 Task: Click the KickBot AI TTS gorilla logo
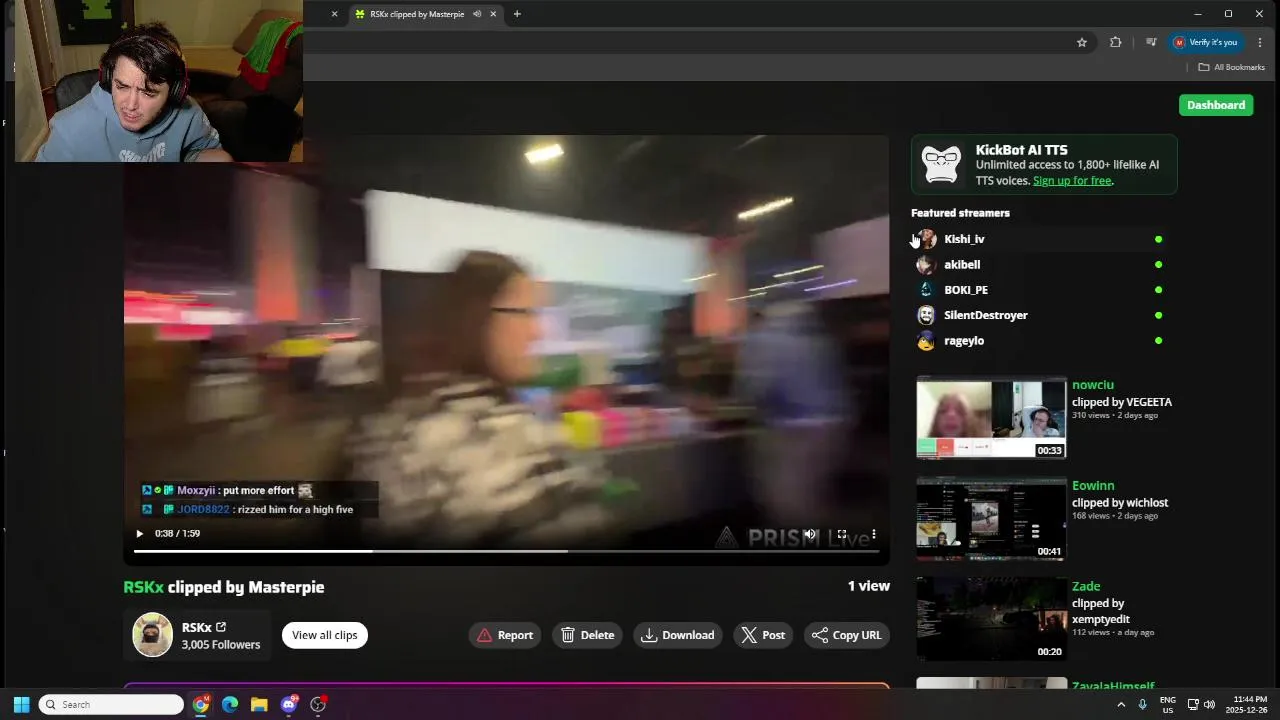click(x=942, y=165)
